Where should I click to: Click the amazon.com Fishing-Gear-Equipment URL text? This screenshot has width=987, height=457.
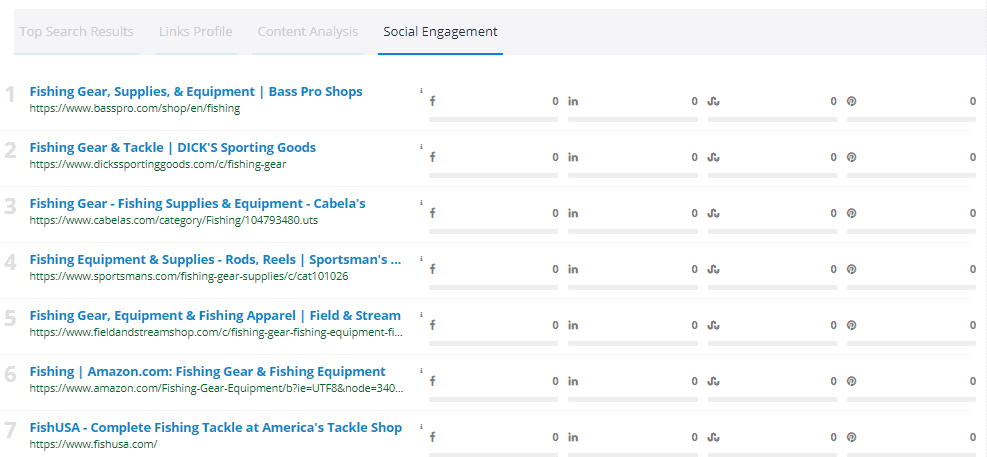tap(217, 388)
